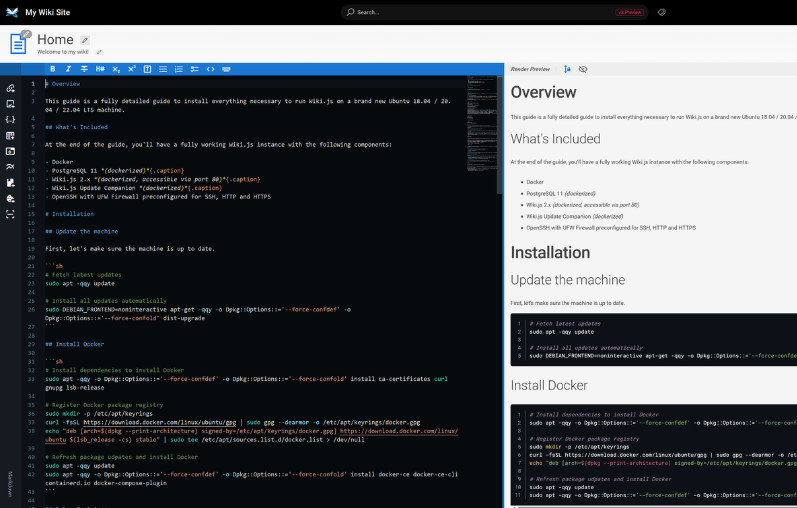Click the editor vertical scrollbar

coord(500,135)
